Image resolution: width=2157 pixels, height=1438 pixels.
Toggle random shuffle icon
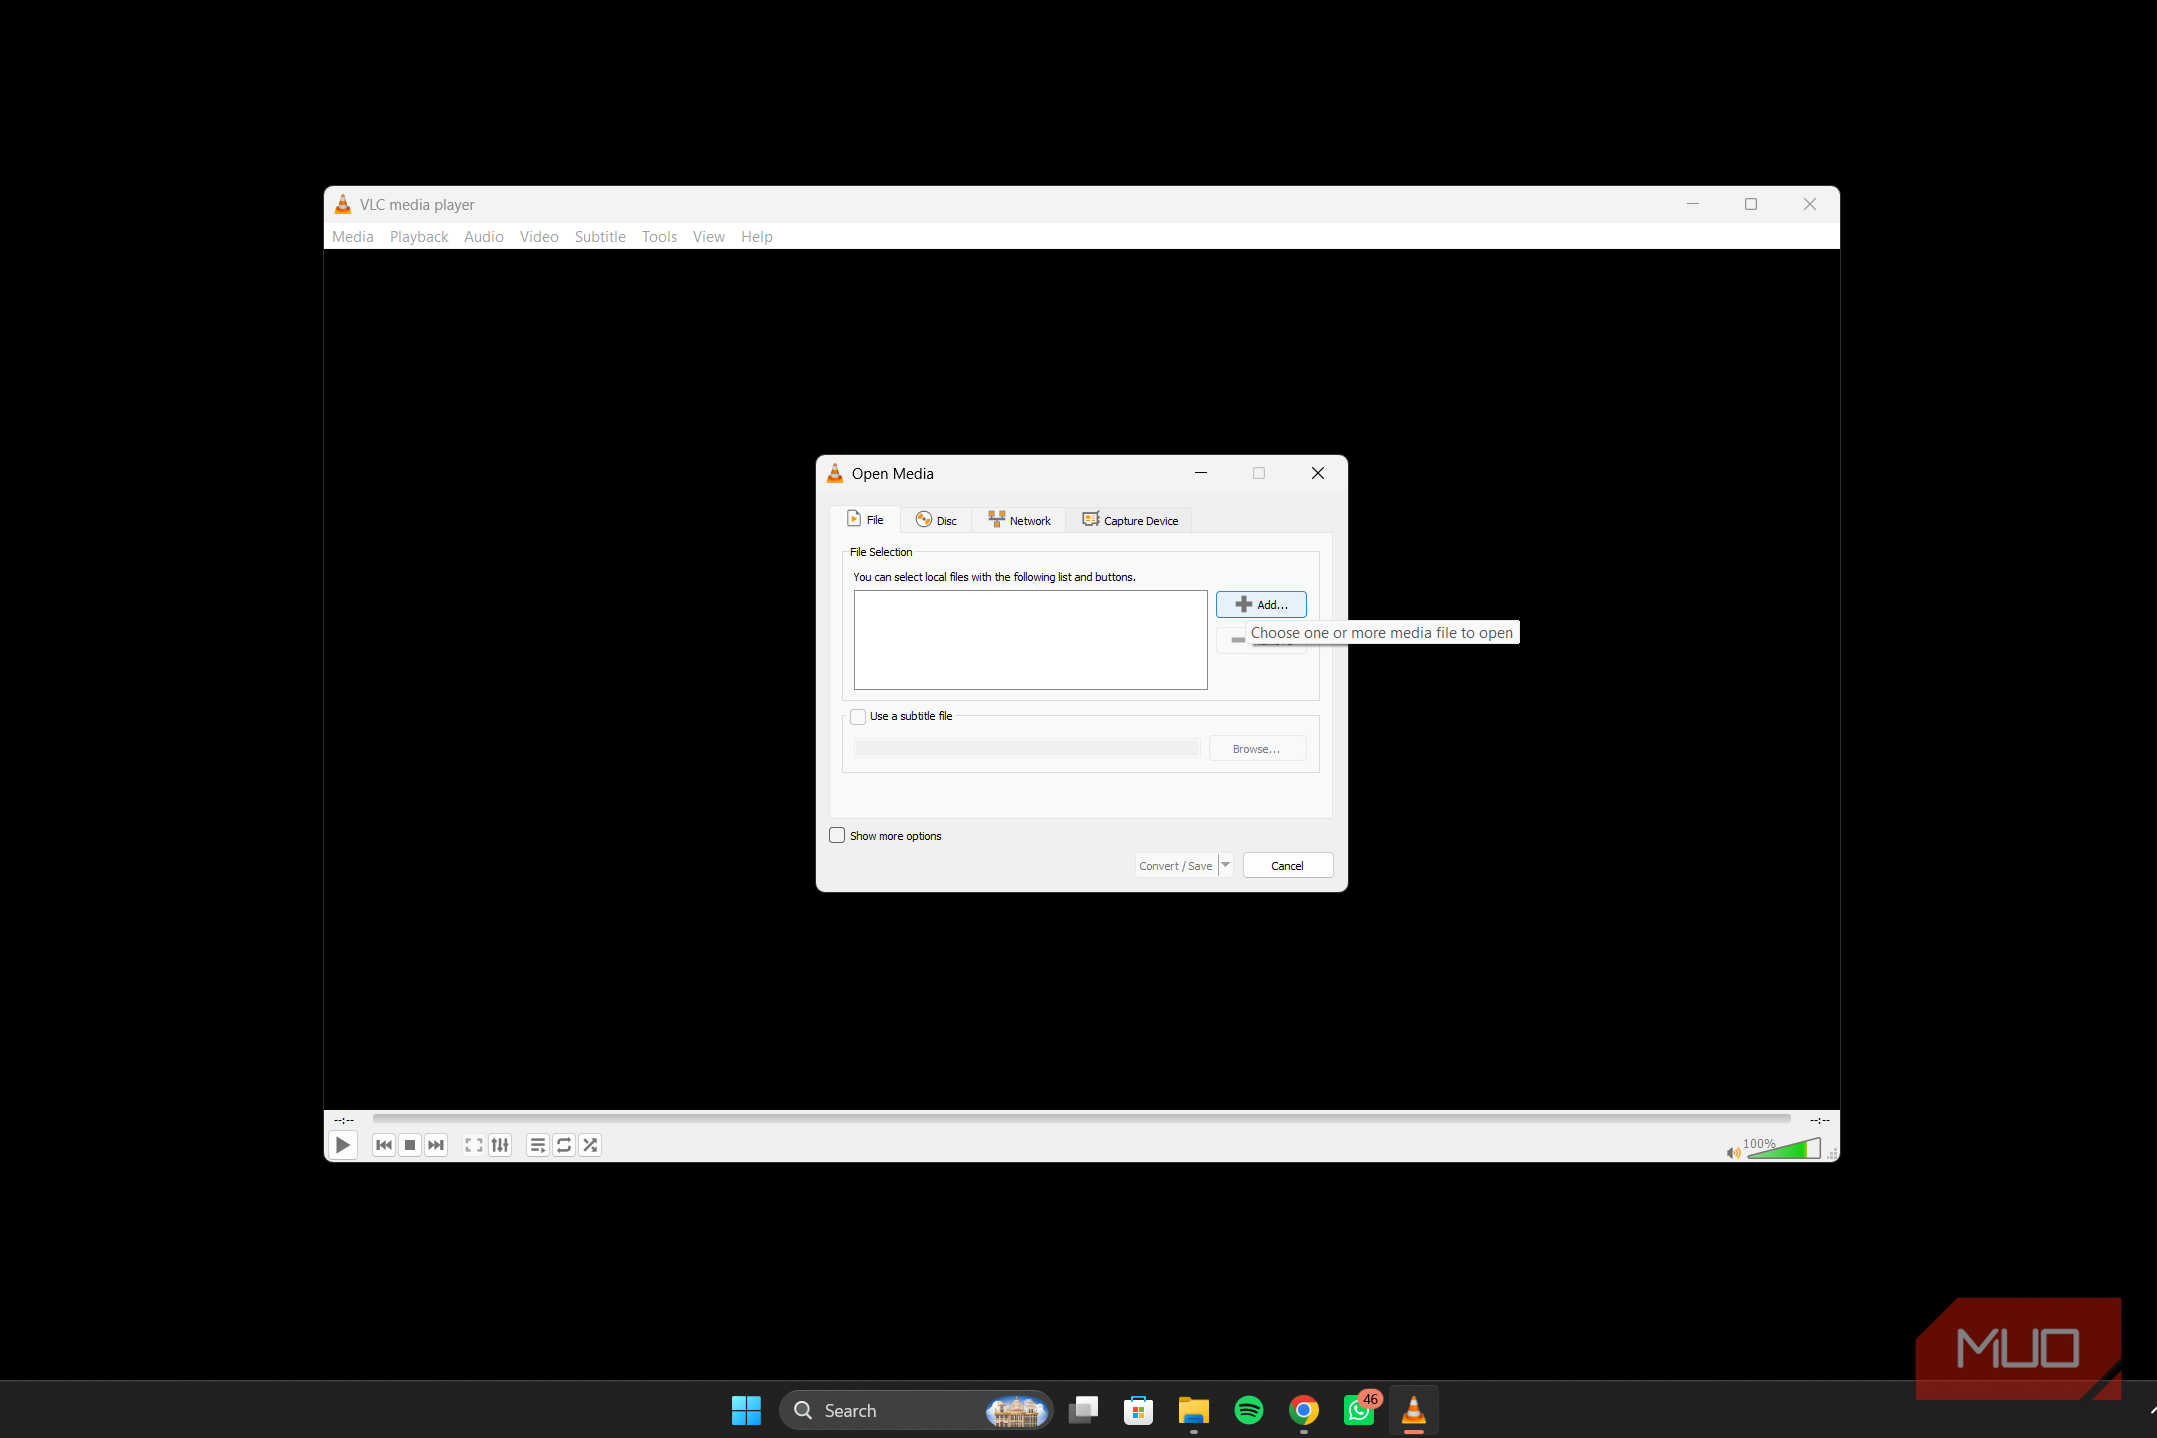click(590, 1145)
